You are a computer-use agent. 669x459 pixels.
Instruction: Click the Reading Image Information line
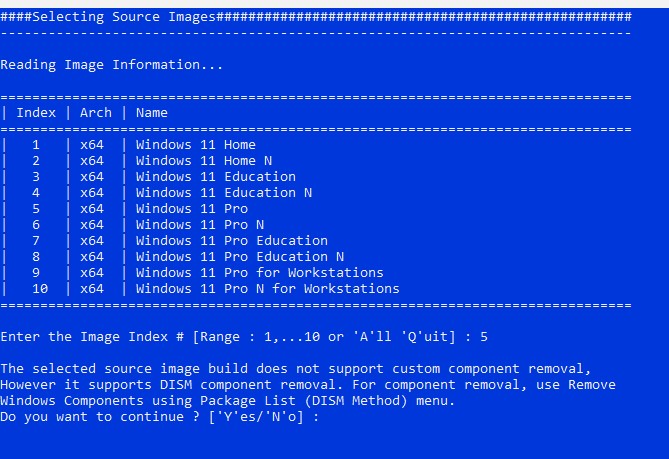point(112,65)
